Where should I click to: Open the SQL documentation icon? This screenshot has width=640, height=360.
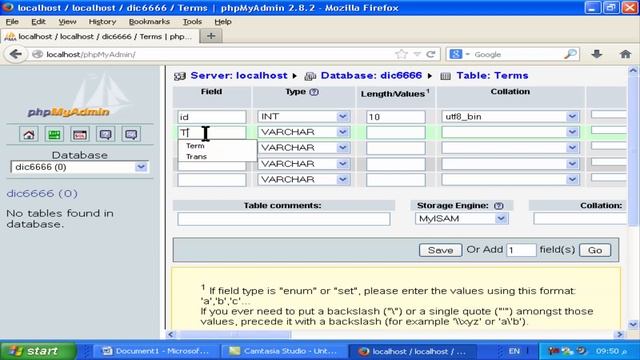pyautogui.click(x=131, y=134)
